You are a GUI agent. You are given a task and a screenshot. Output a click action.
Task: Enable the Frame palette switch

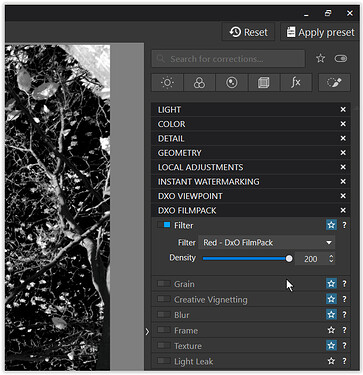coord(164,330)
